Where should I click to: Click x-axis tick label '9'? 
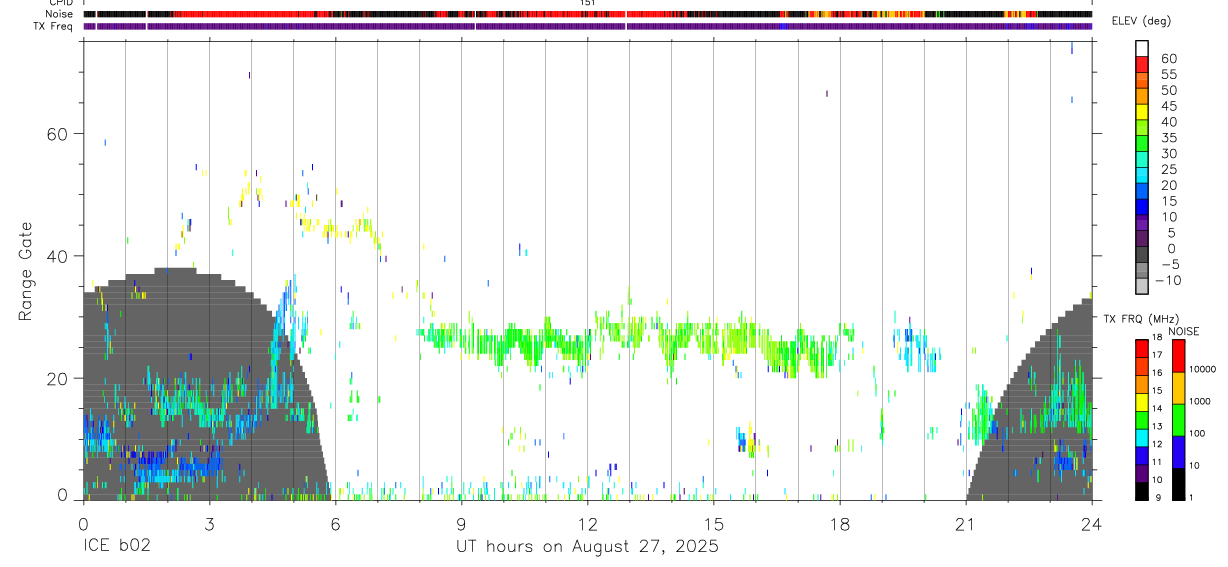click(x=461, y=523)
